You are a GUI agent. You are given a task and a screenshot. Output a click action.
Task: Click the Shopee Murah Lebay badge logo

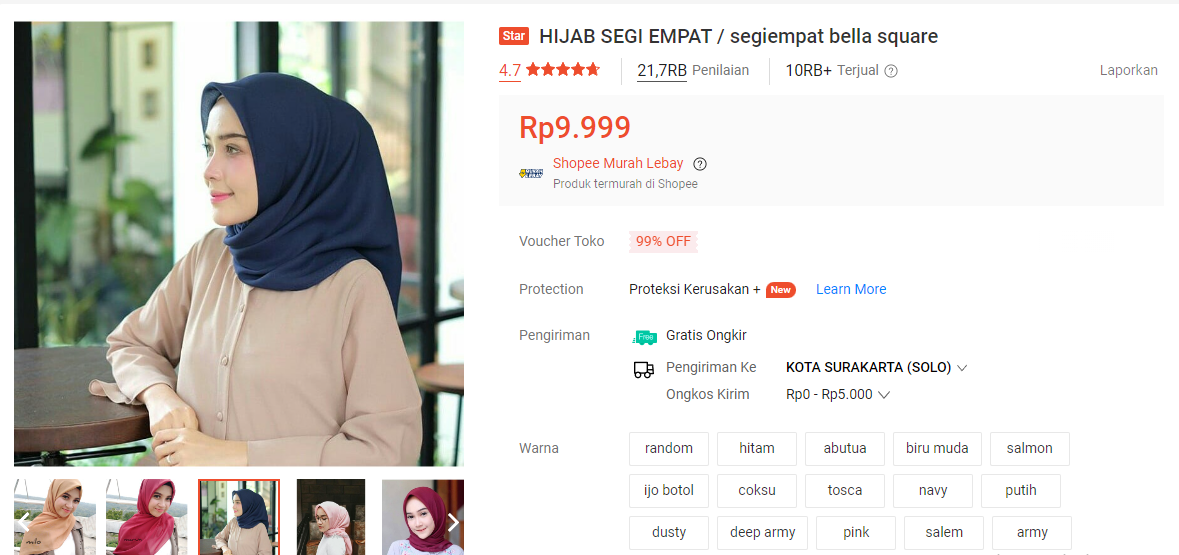click(x=531, y=173)
